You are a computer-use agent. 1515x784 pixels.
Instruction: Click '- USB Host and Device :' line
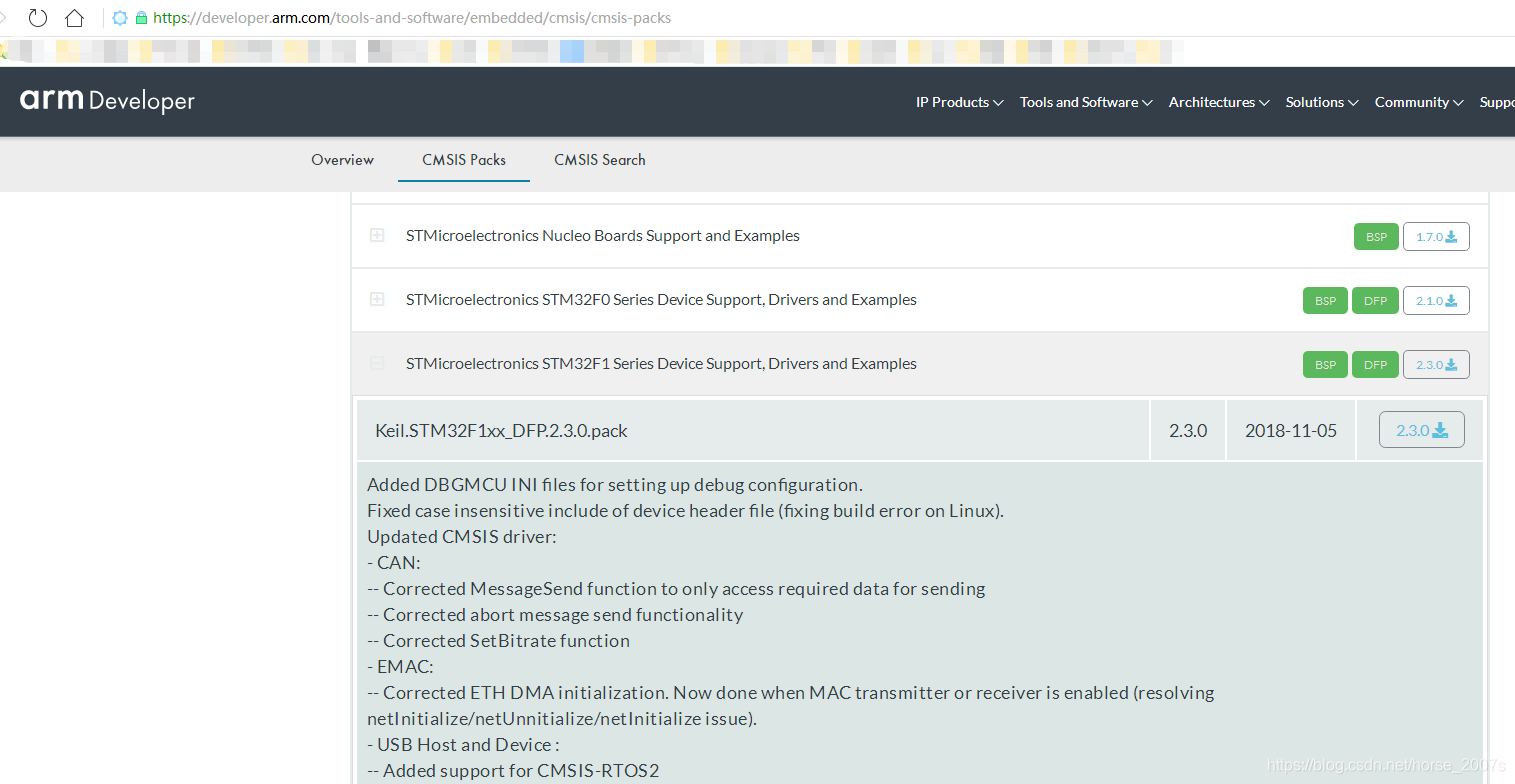(463, 745)
